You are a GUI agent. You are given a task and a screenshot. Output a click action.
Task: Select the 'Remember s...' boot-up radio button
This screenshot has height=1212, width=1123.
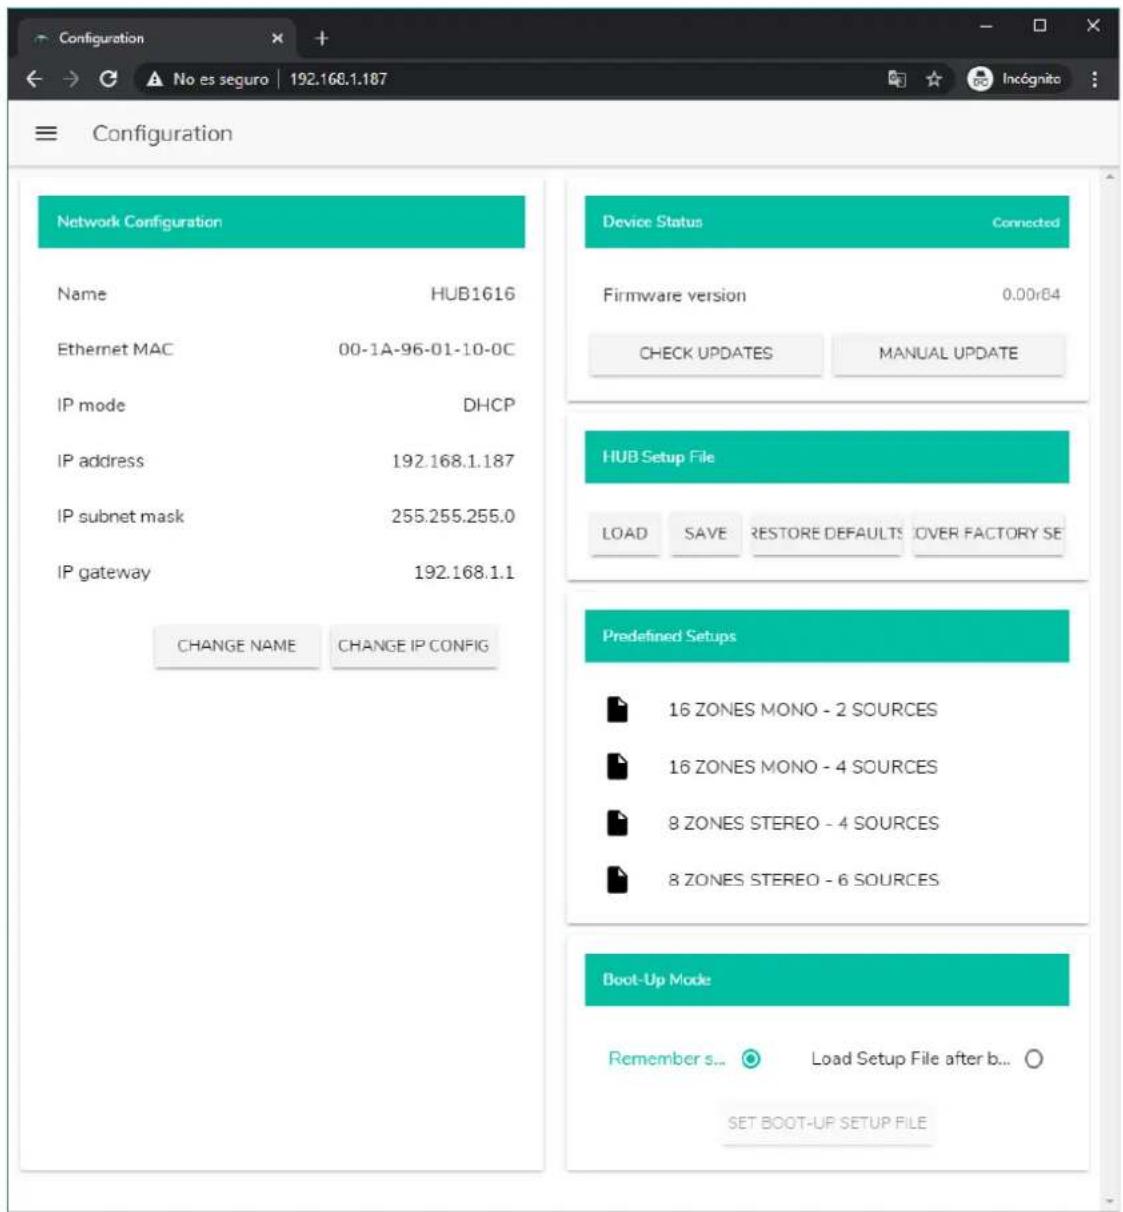[751, 1059]
